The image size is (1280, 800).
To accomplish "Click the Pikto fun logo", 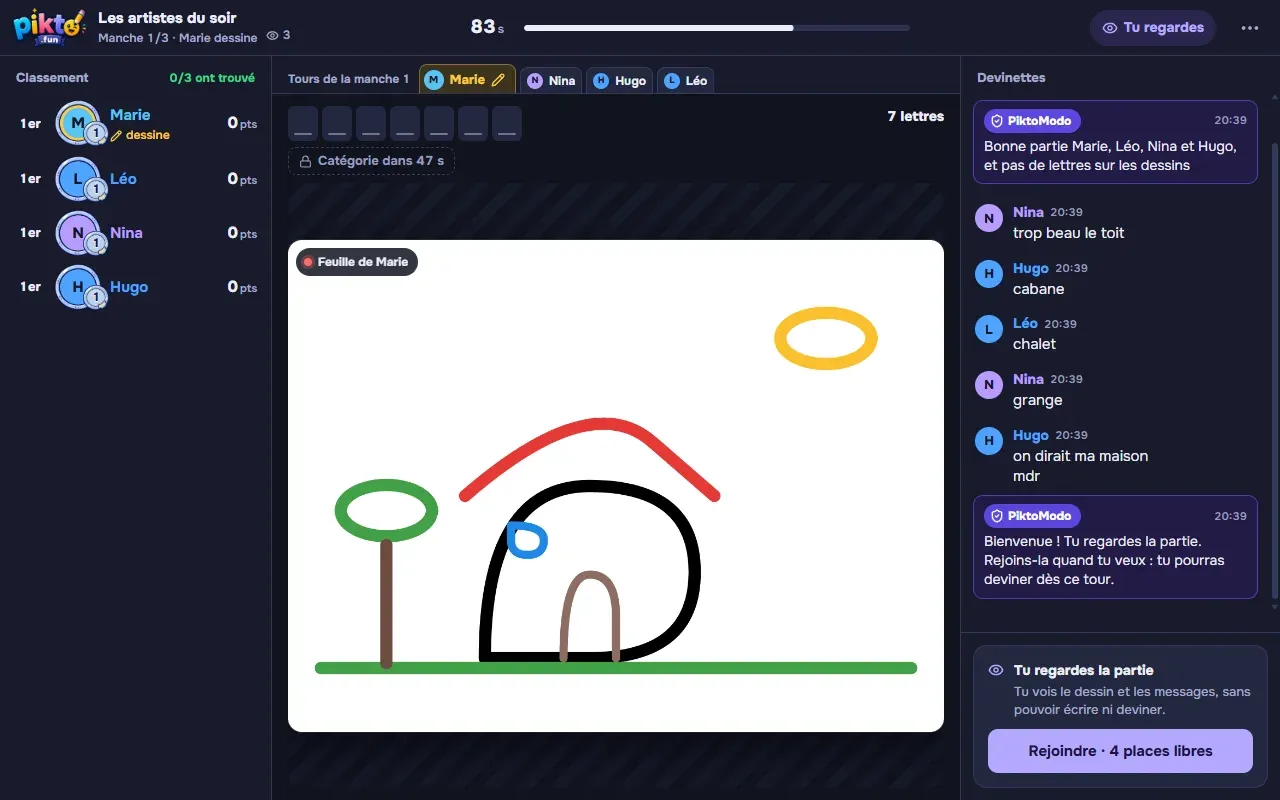I will [49, 27].
